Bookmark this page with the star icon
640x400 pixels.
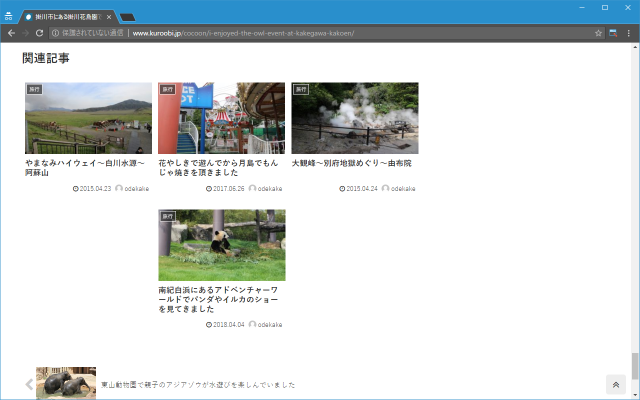(599, 33)
